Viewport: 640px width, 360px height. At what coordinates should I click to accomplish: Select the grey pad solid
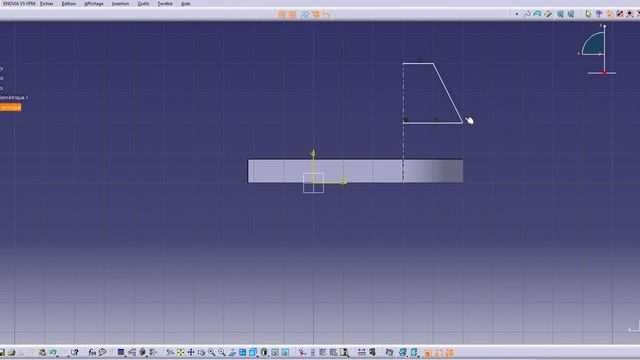click(355, 171)
